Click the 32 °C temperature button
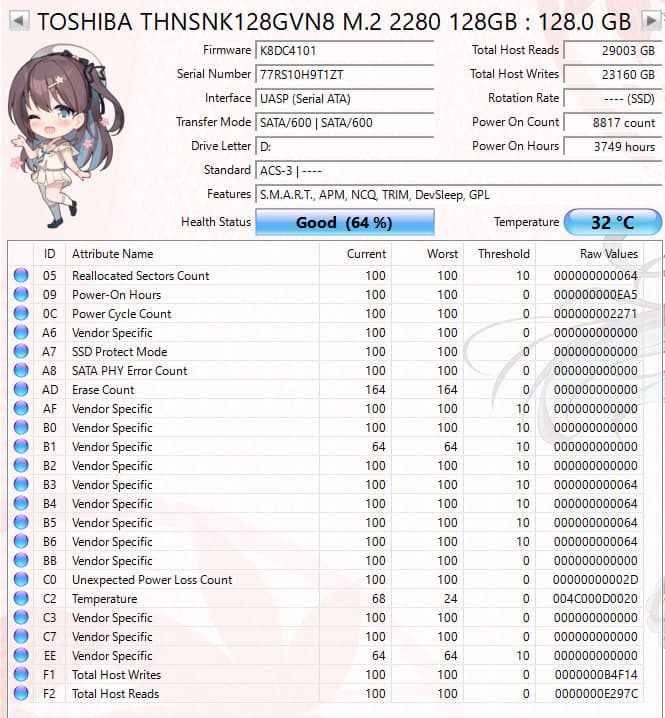 point(613,223)
